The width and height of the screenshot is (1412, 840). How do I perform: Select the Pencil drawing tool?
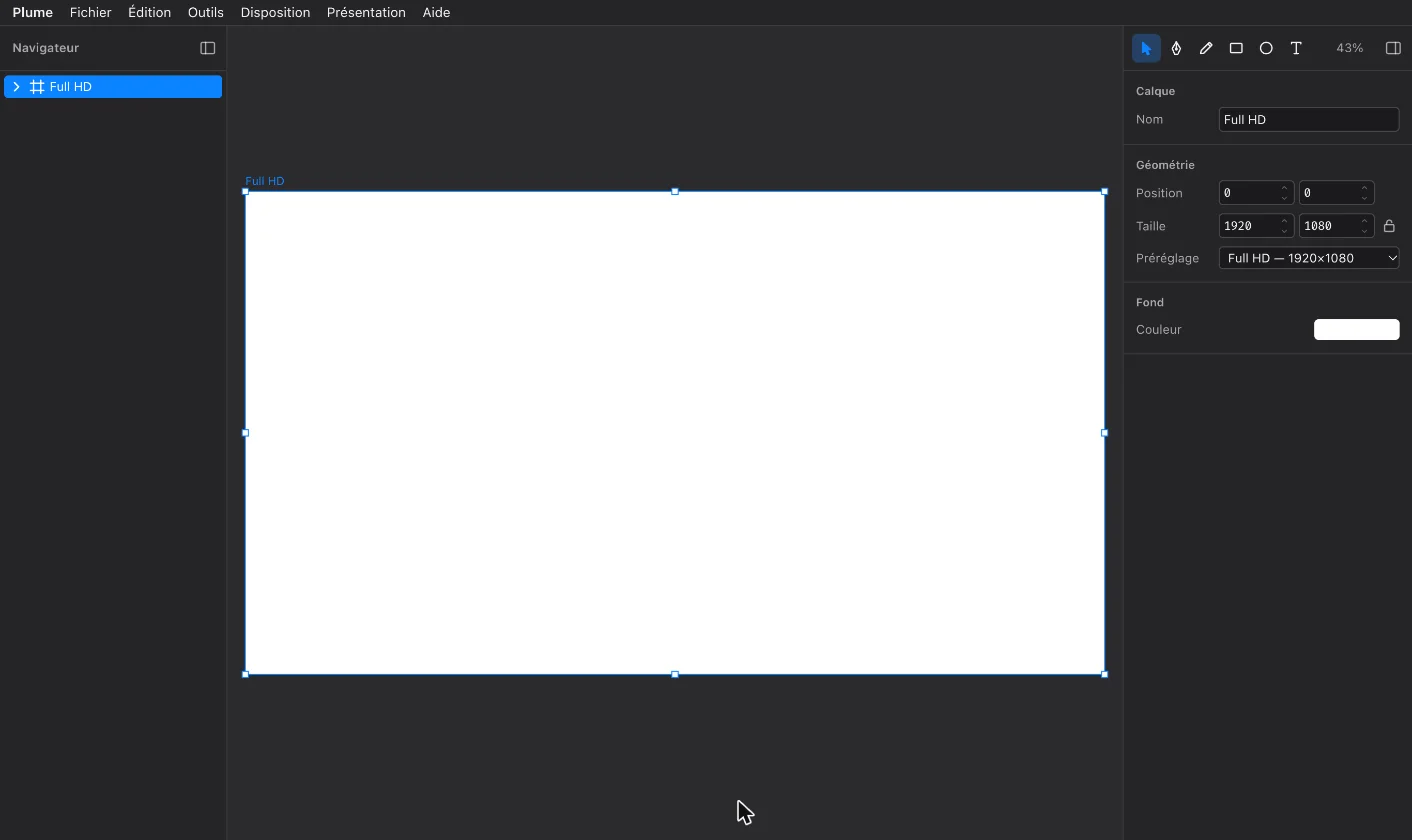click(x=1206, y=48)
